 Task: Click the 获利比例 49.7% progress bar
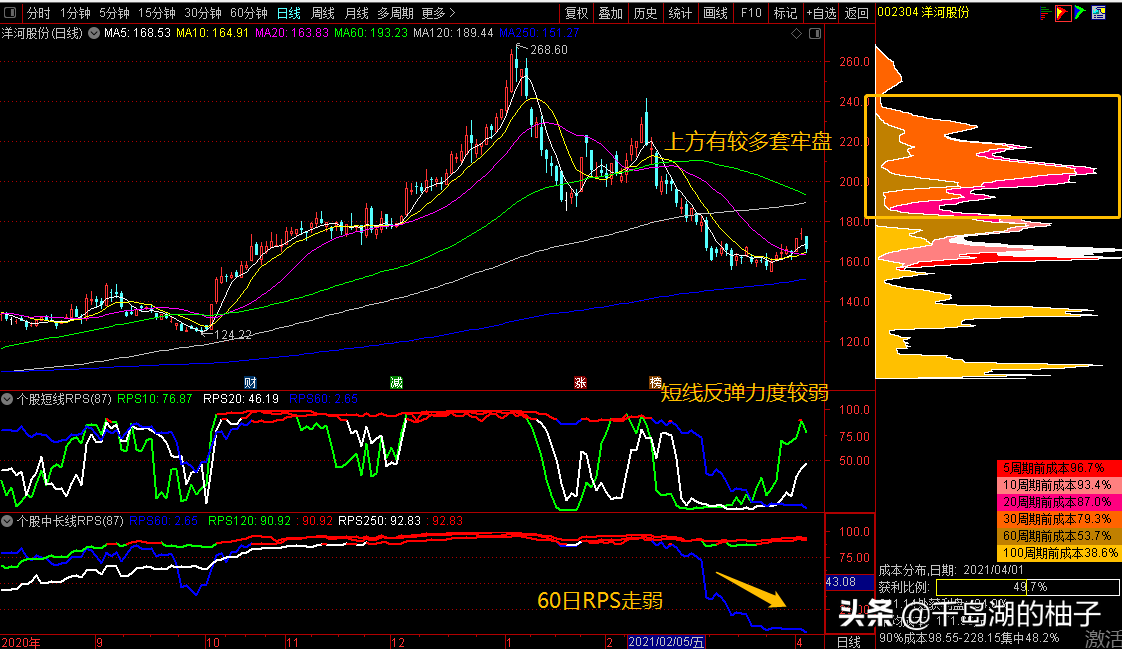click(1028, 587)
